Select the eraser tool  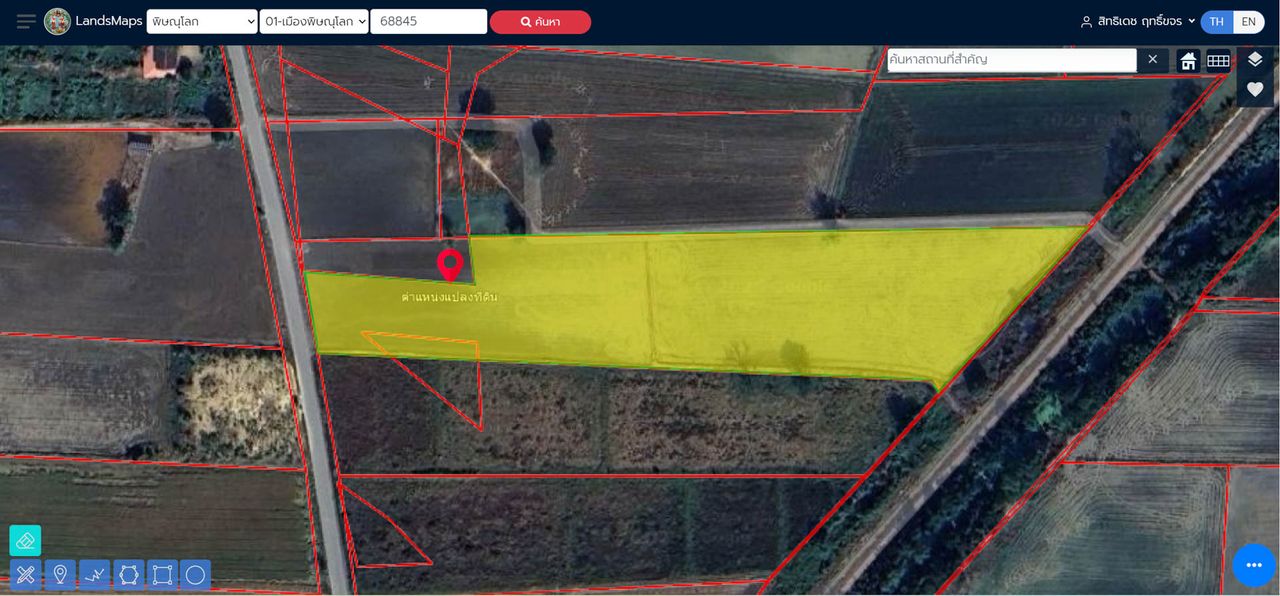25,540
